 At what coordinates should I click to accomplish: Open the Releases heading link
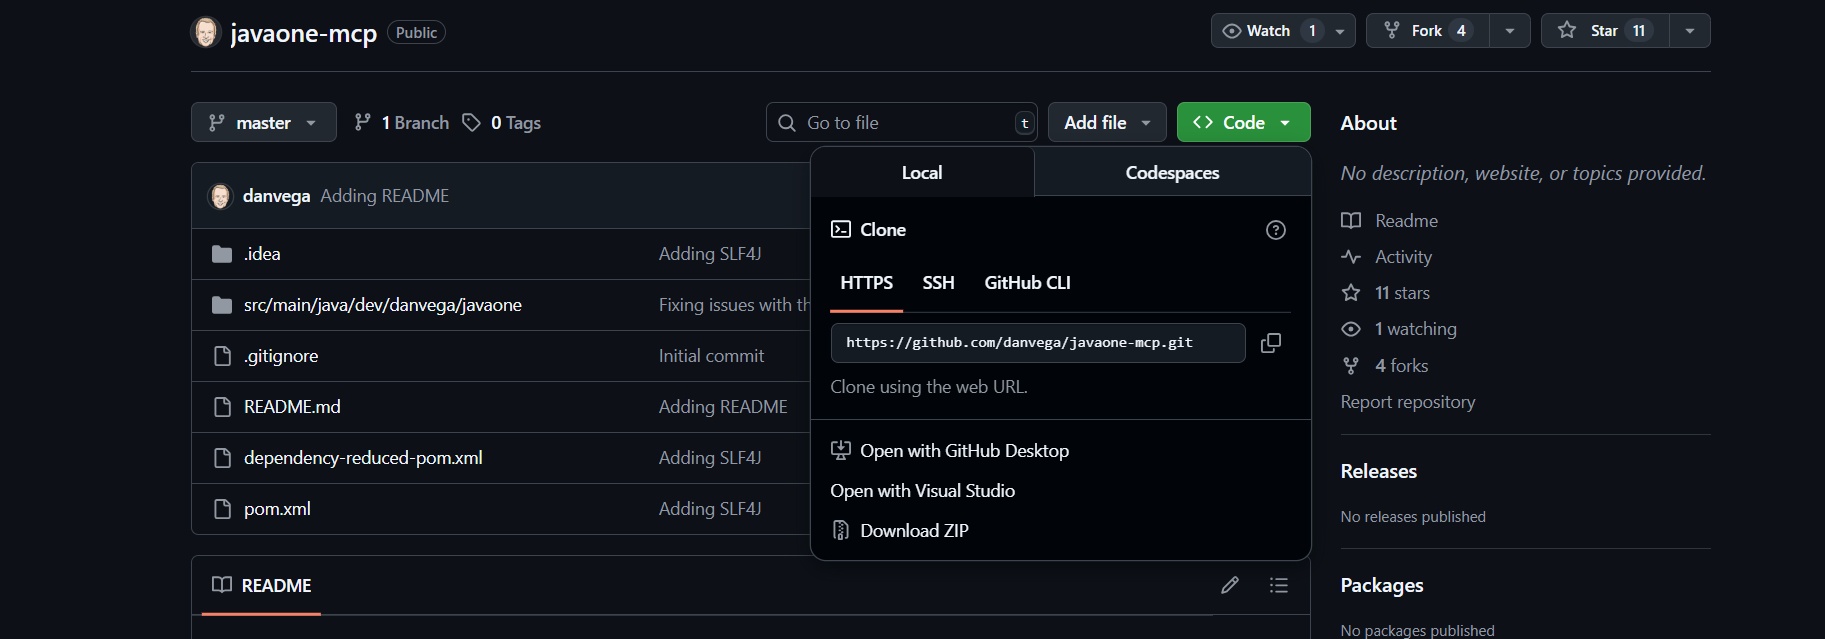pyautogui.click(x=1379, y=471)
